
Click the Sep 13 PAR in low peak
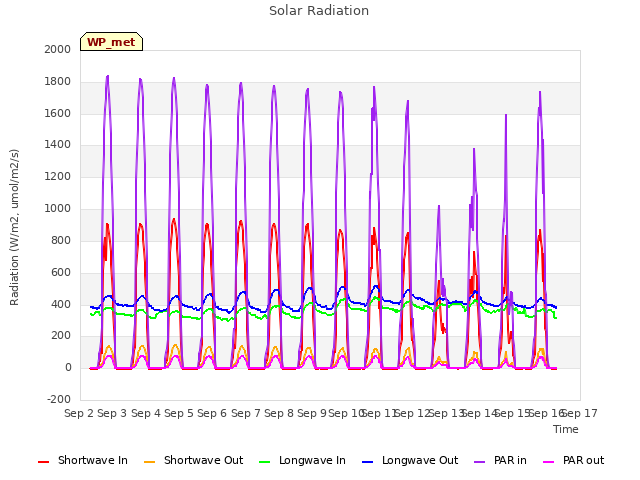[x=439, y=206]
